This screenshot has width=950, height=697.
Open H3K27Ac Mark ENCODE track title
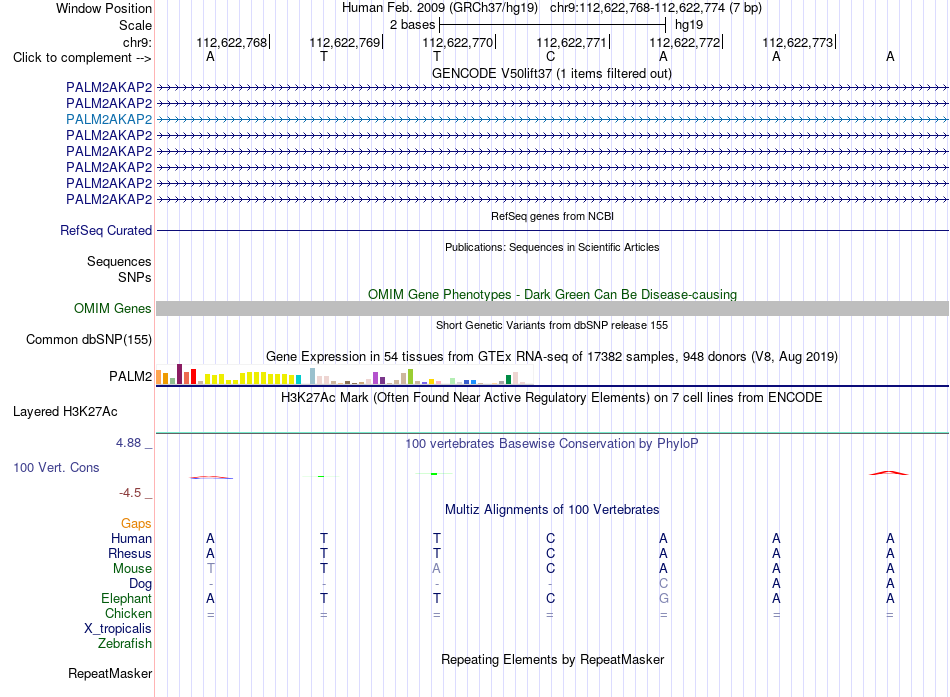[552, 398]
